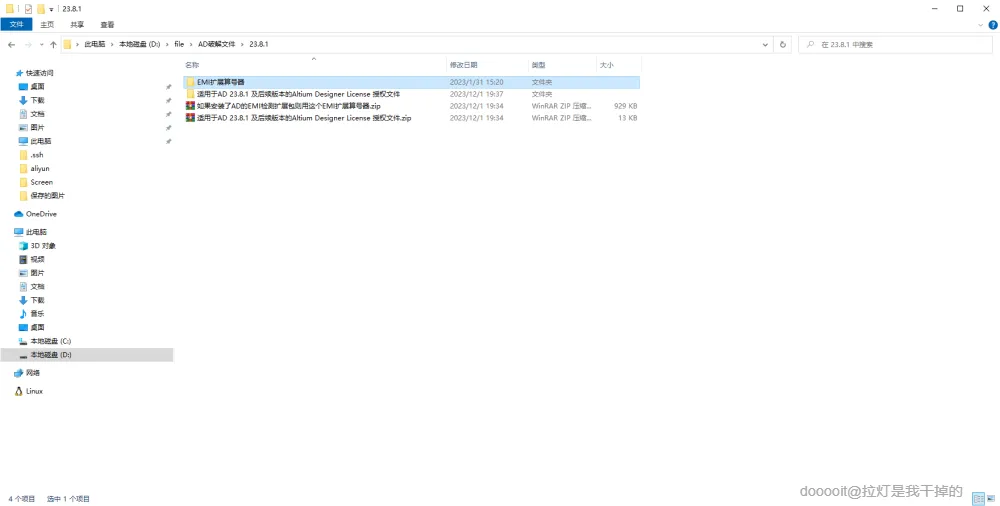Go up one level with Up arrow
The height and width of the screenshot is (506, 1000).
[x=53, y=45]
